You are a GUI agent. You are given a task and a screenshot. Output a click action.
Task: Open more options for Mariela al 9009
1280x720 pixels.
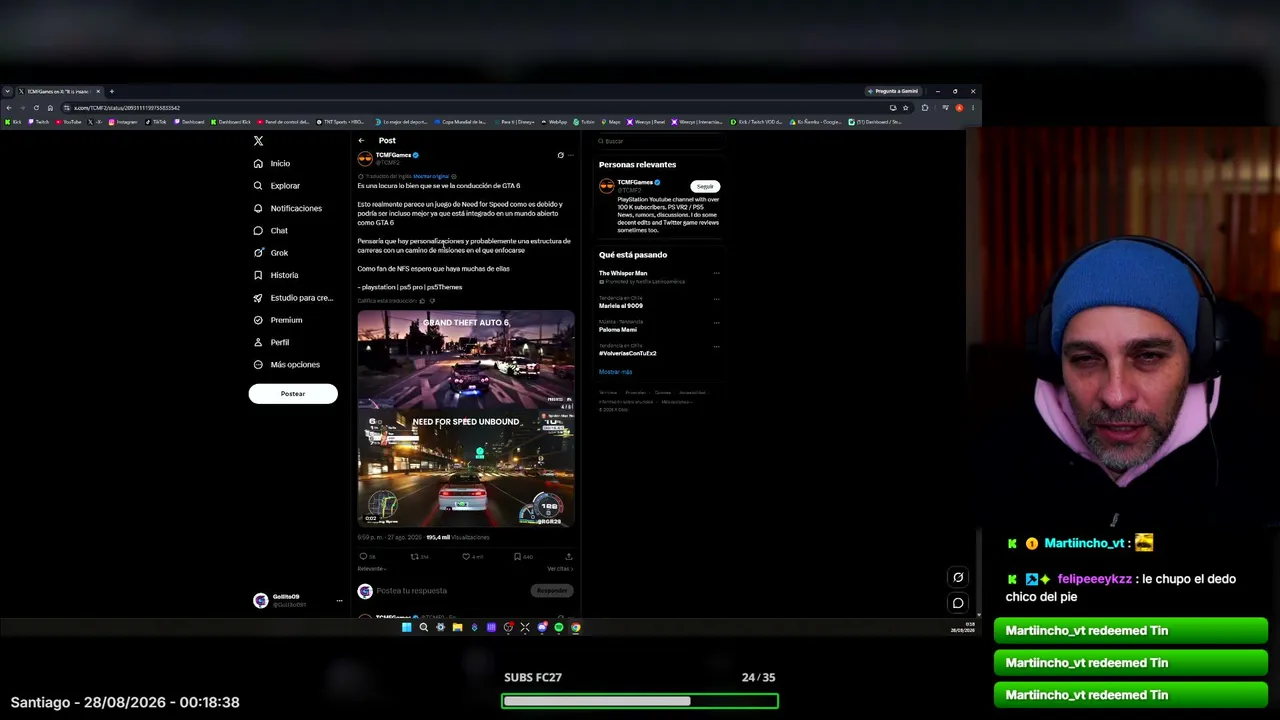716,298
